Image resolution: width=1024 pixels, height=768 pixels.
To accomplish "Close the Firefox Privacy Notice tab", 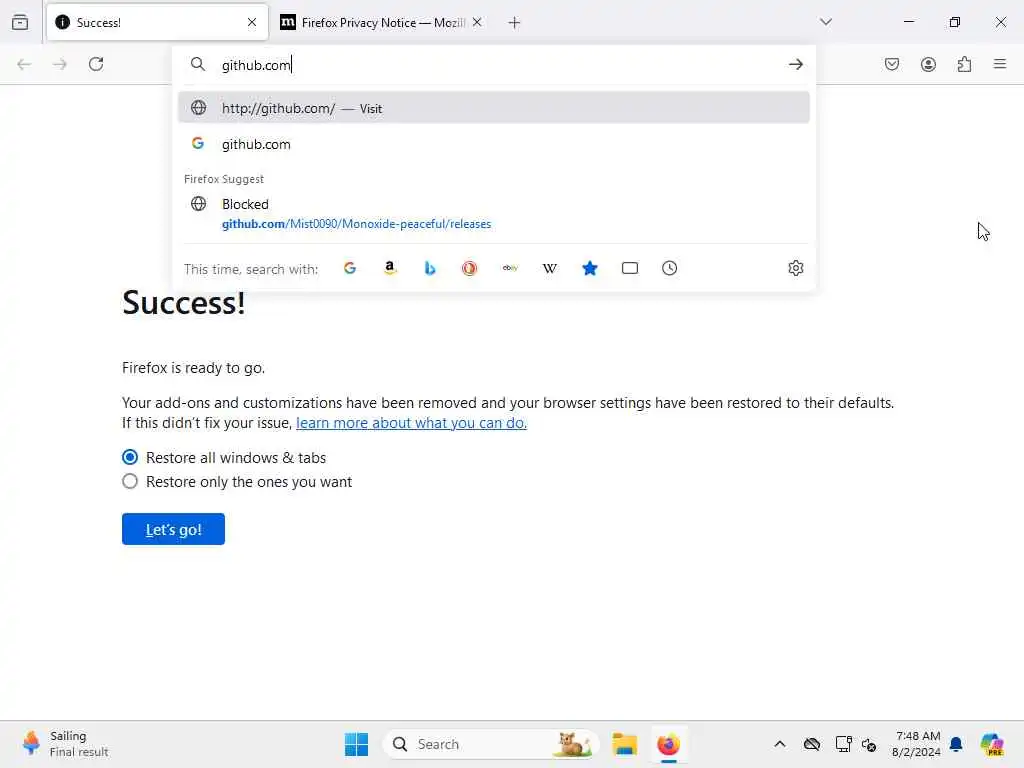I will click(477, 22).
